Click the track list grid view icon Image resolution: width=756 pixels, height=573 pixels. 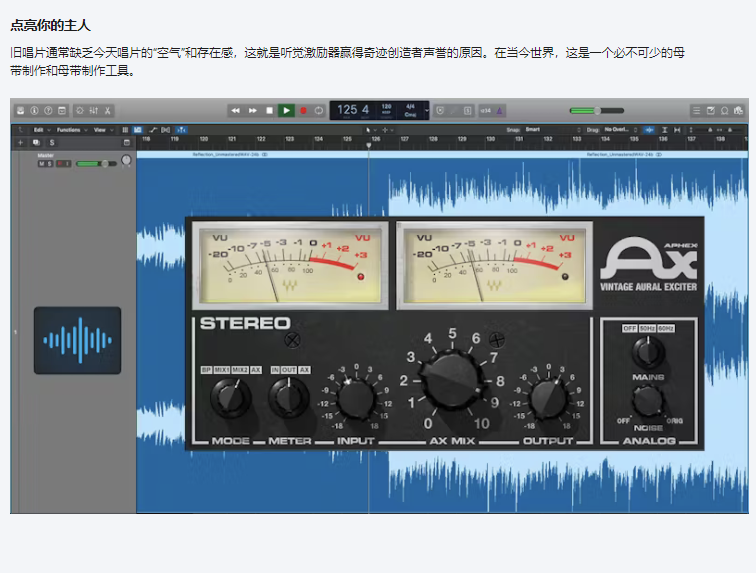(125, 130)
